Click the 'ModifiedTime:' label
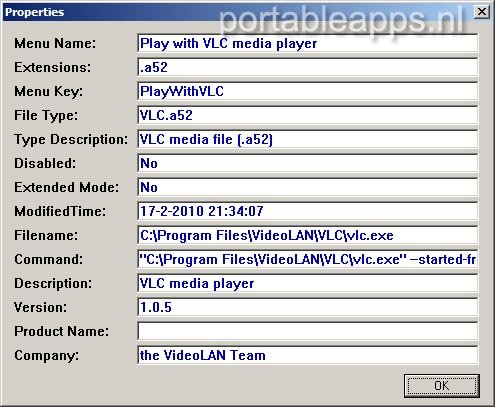This screenshot has height=407, width=495. 60,211
